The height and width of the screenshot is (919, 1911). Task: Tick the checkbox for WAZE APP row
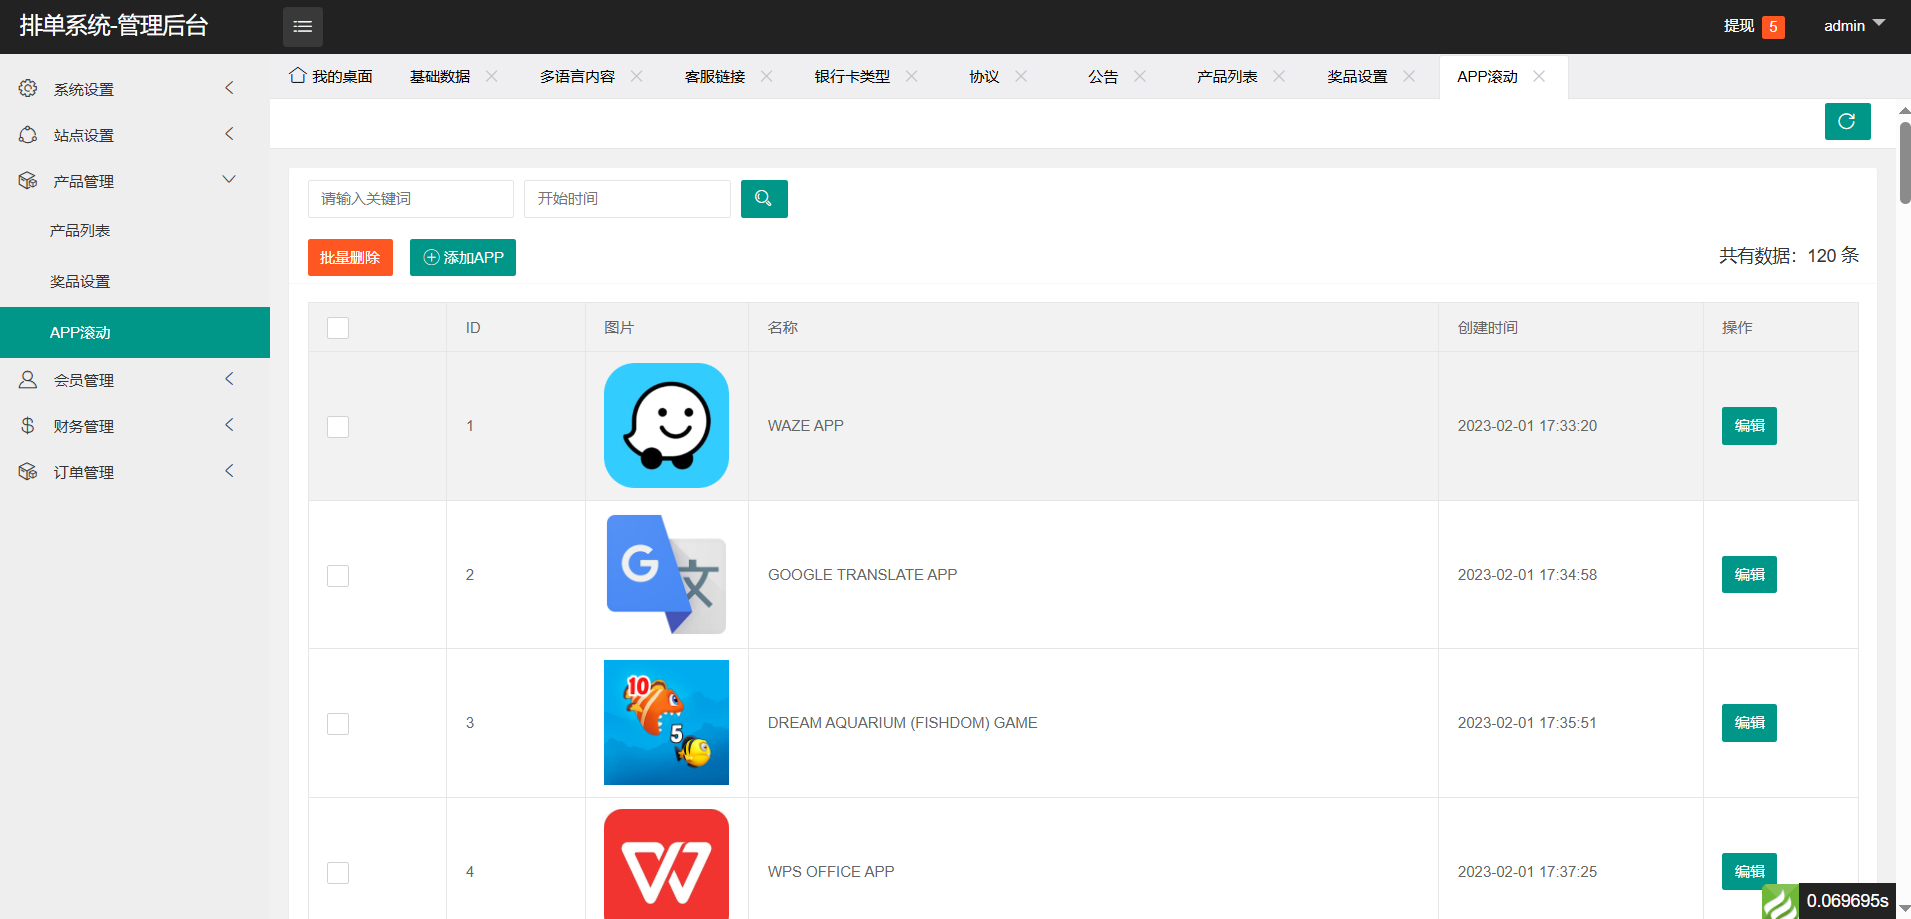pos(338,427)
